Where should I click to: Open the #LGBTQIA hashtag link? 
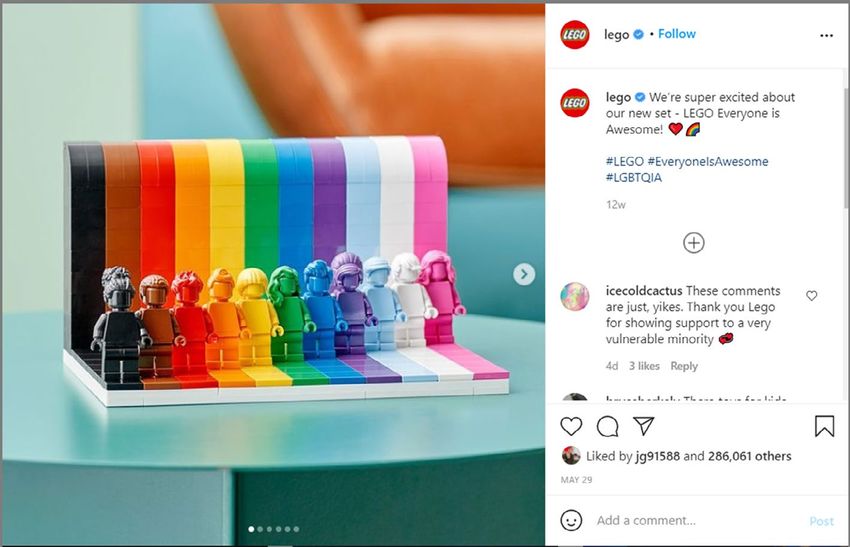[x=634, y=177]
